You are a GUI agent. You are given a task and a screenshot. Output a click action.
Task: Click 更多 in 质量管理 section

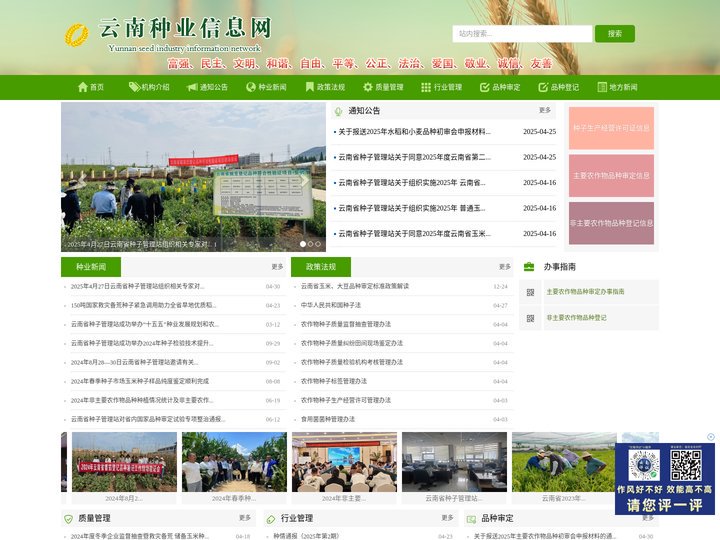click(245, 518)
